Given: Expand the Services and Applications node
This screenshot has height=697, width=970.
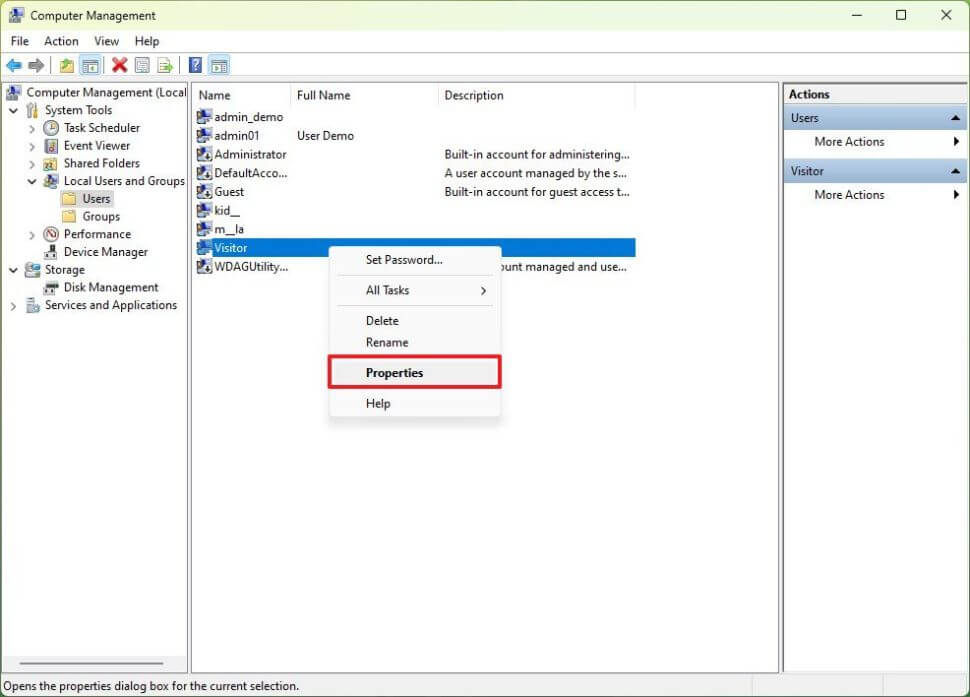Looking at the screenshot, I should pyautogui.click(x=13, y=305).
